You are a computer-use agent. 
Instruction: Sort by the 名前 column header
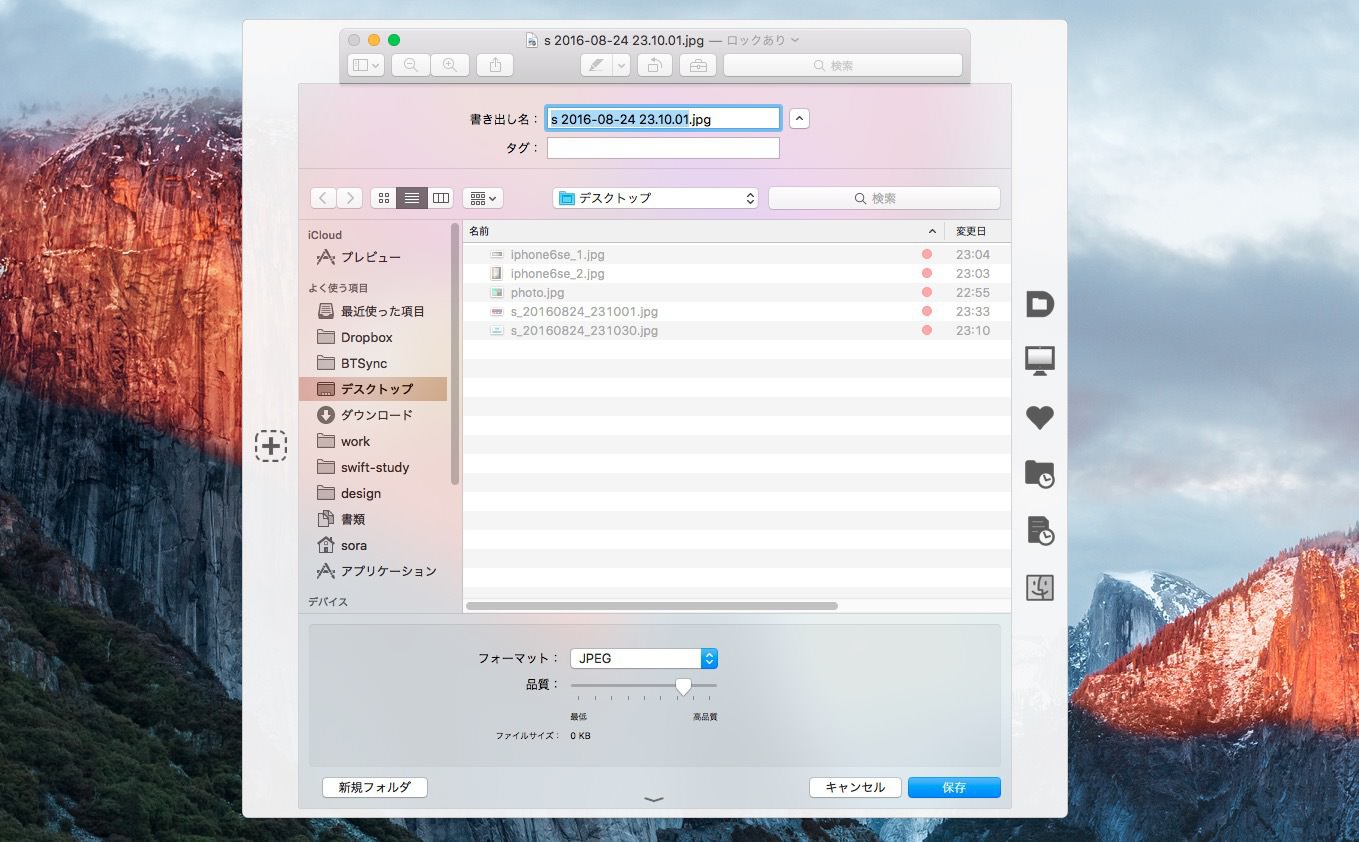(703, 231)
